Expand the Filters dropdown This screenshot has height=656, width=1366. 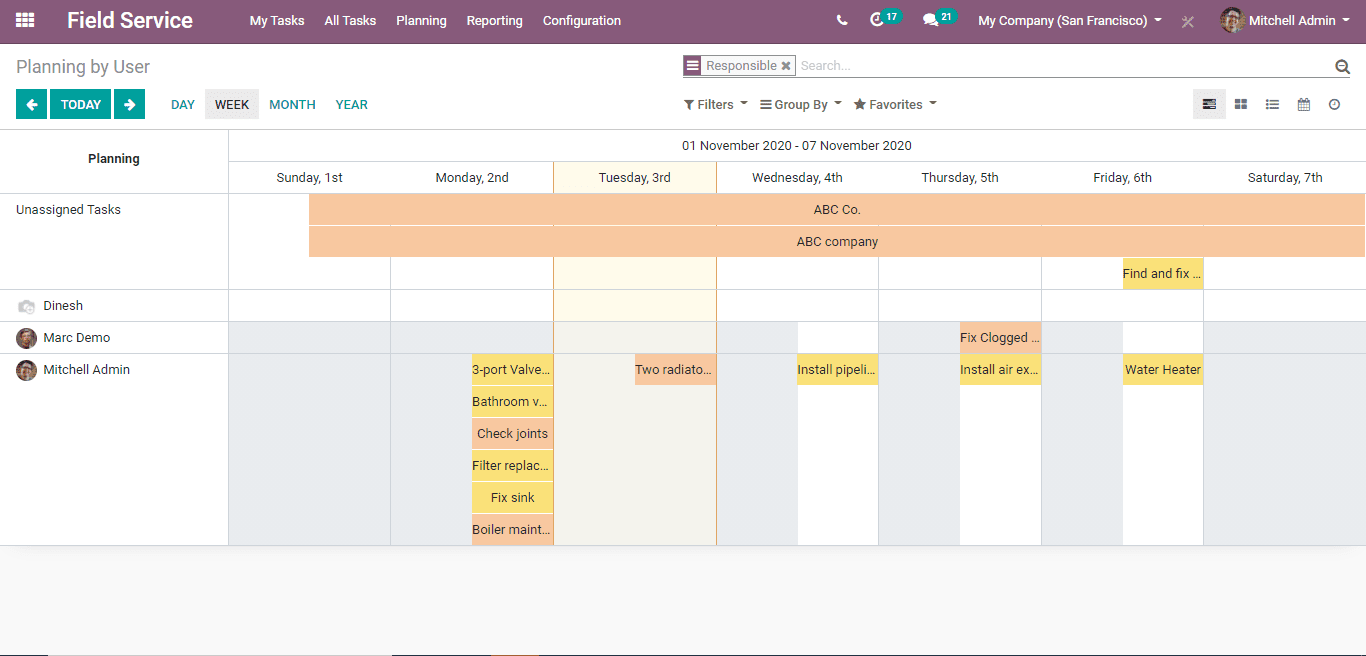715,104
